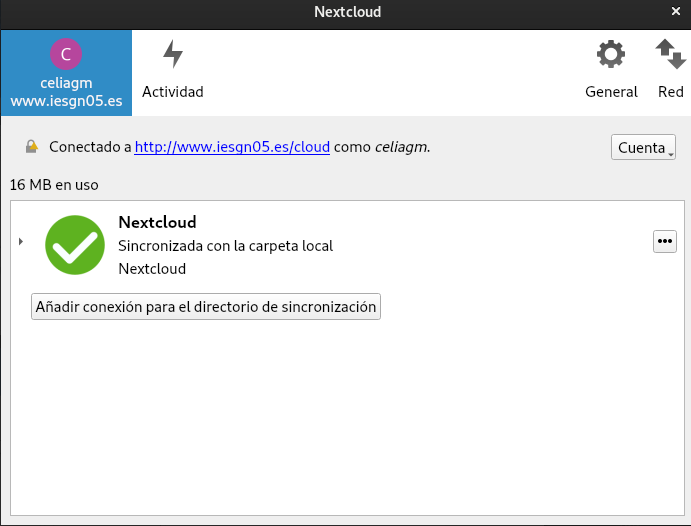
Task: Click the padlock connection icon
Action: (32, 146)
